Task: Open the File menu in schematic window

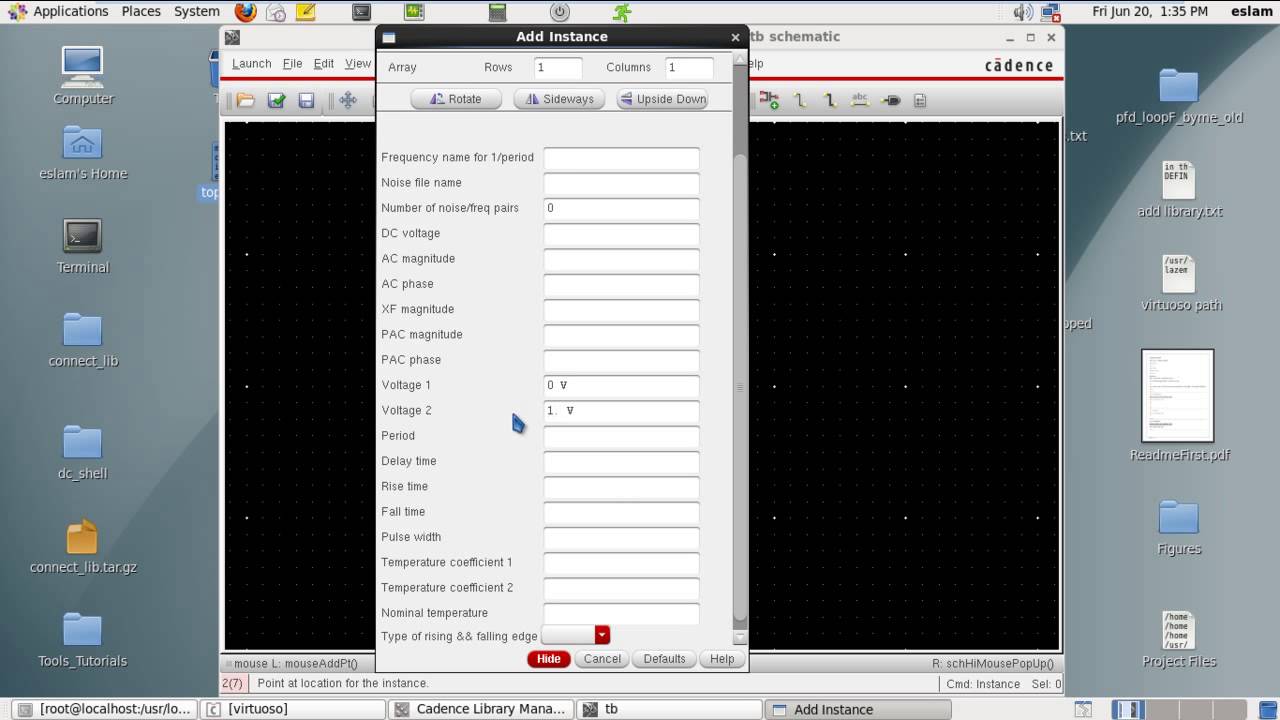Action: click(x=292, y=63)
